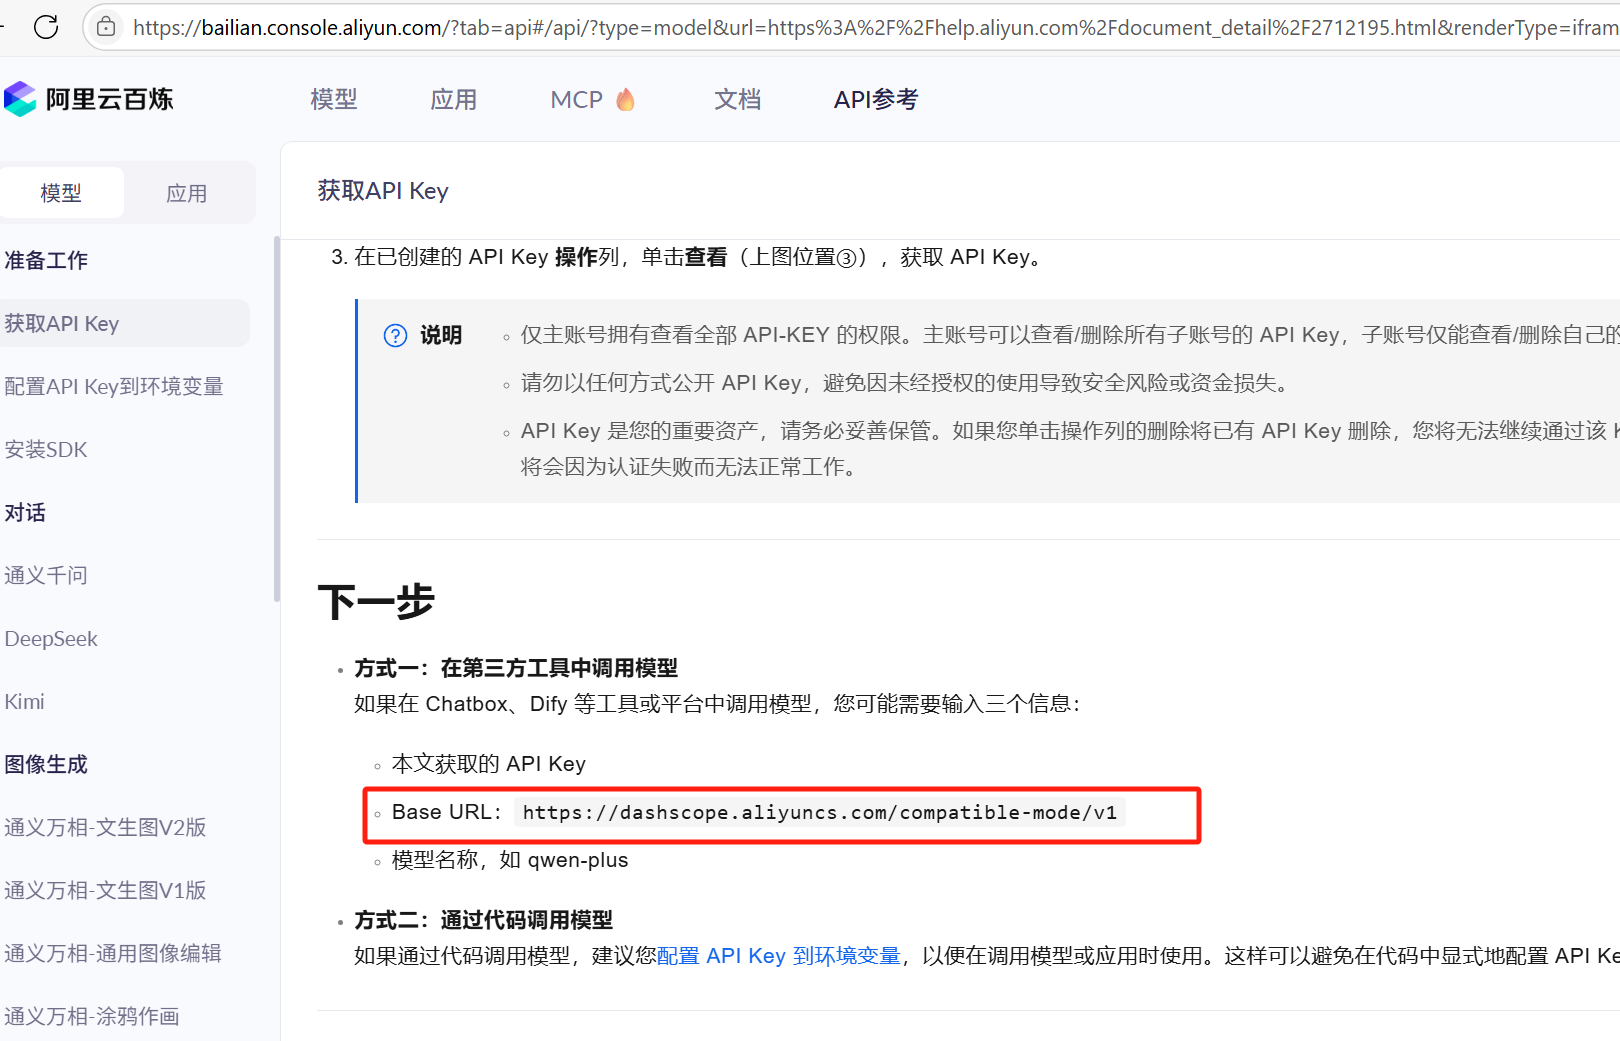The width and height of the screenshot is (1620, 1041).
Task: Click the question-mark note icon
Action: coord(396,335)
